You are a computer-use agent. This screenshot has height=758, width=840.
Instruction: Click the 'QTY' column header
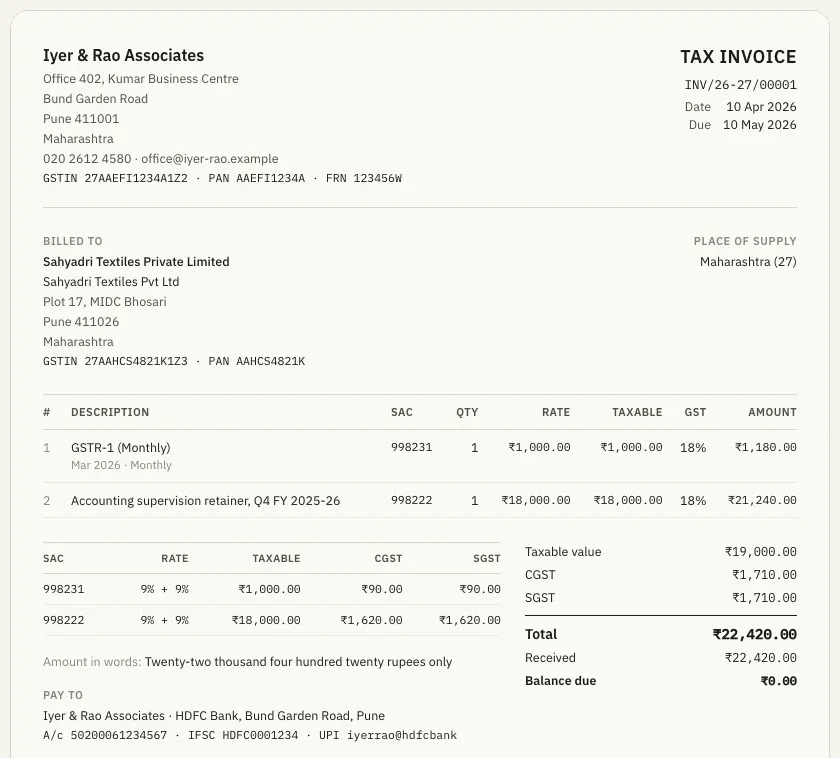467,412
